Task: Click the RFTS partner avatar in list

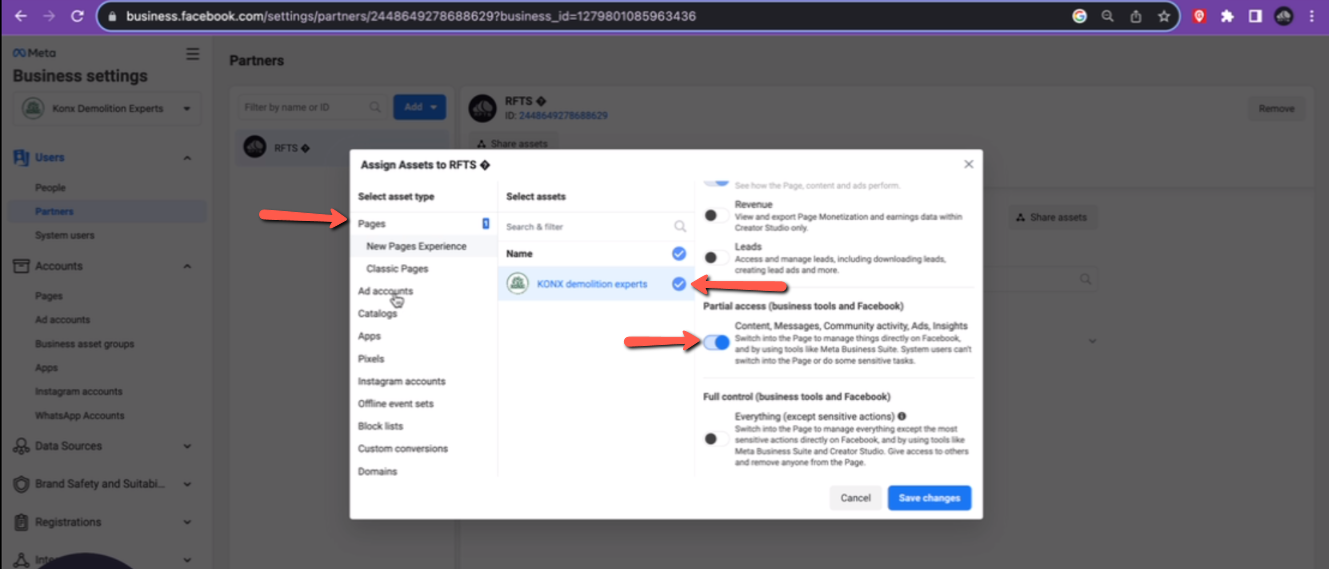Action: pyautogui.click(x=255, y=147)
